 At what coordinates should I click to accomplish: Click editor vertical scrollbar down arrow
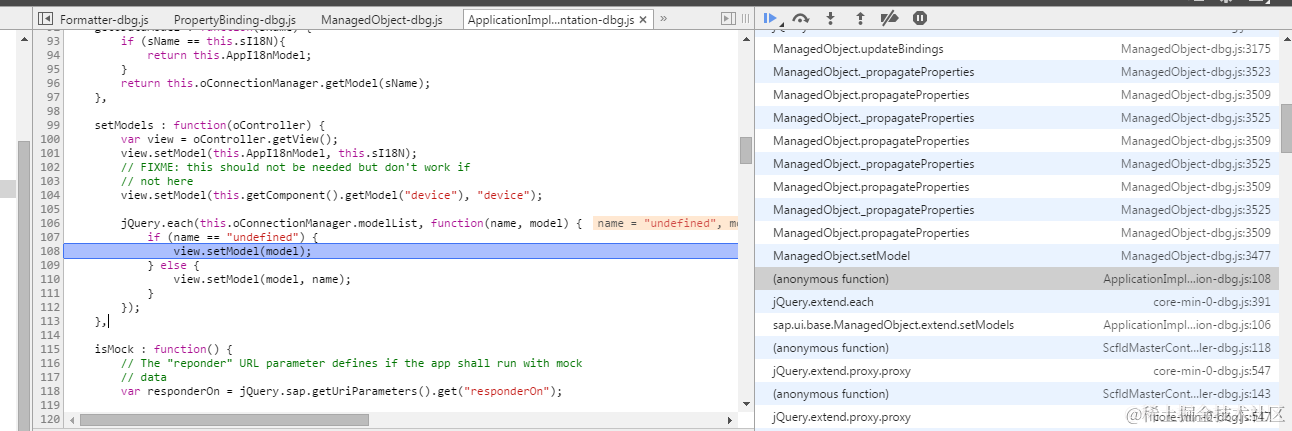745,405
